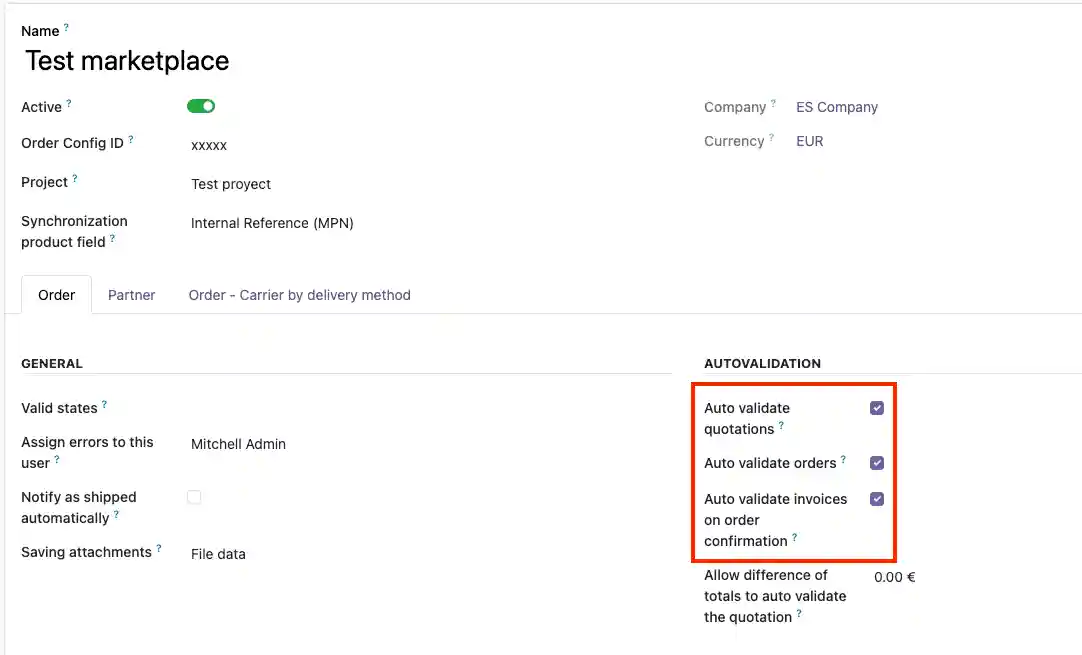Open Order - Carrier by delivery method tab
The height and width of the screenshot is (655, 1082).
(x=299, y=295)
